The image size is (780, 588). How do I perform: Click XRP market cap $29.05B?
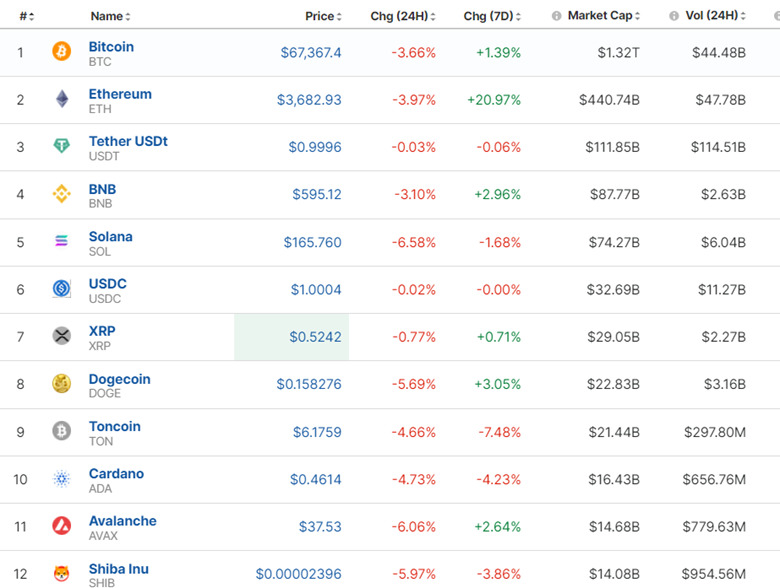613,337
